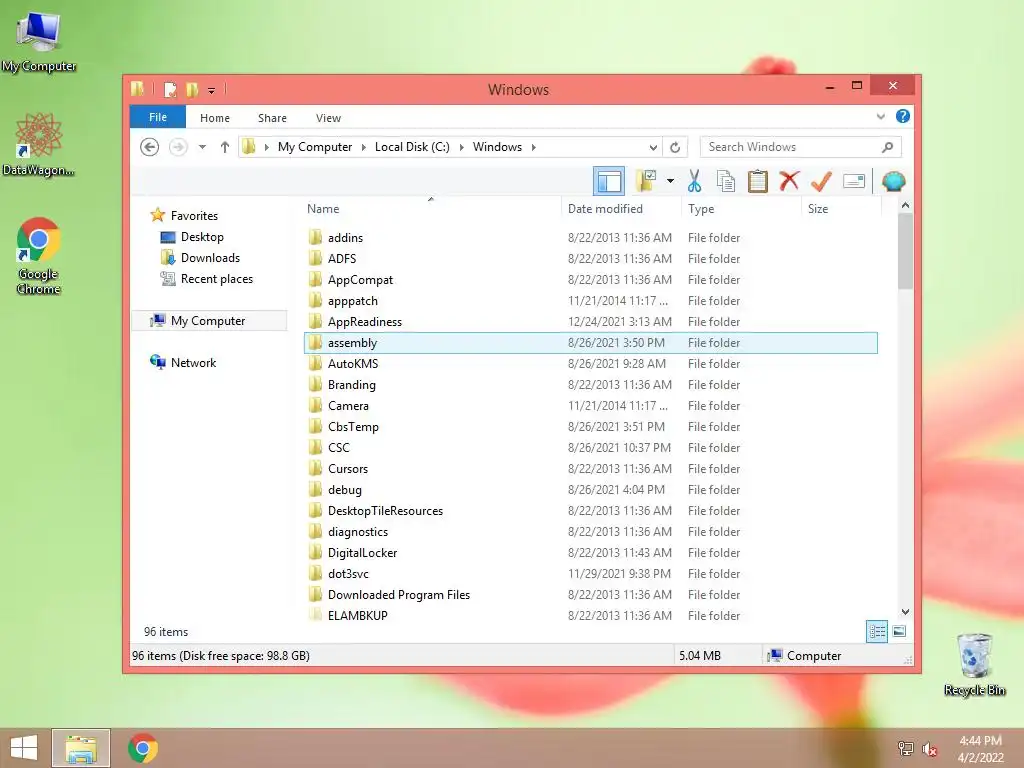Screen dimensions: 1024x768
Task: Open the Home ribbon tab
Action: point(215,118)
